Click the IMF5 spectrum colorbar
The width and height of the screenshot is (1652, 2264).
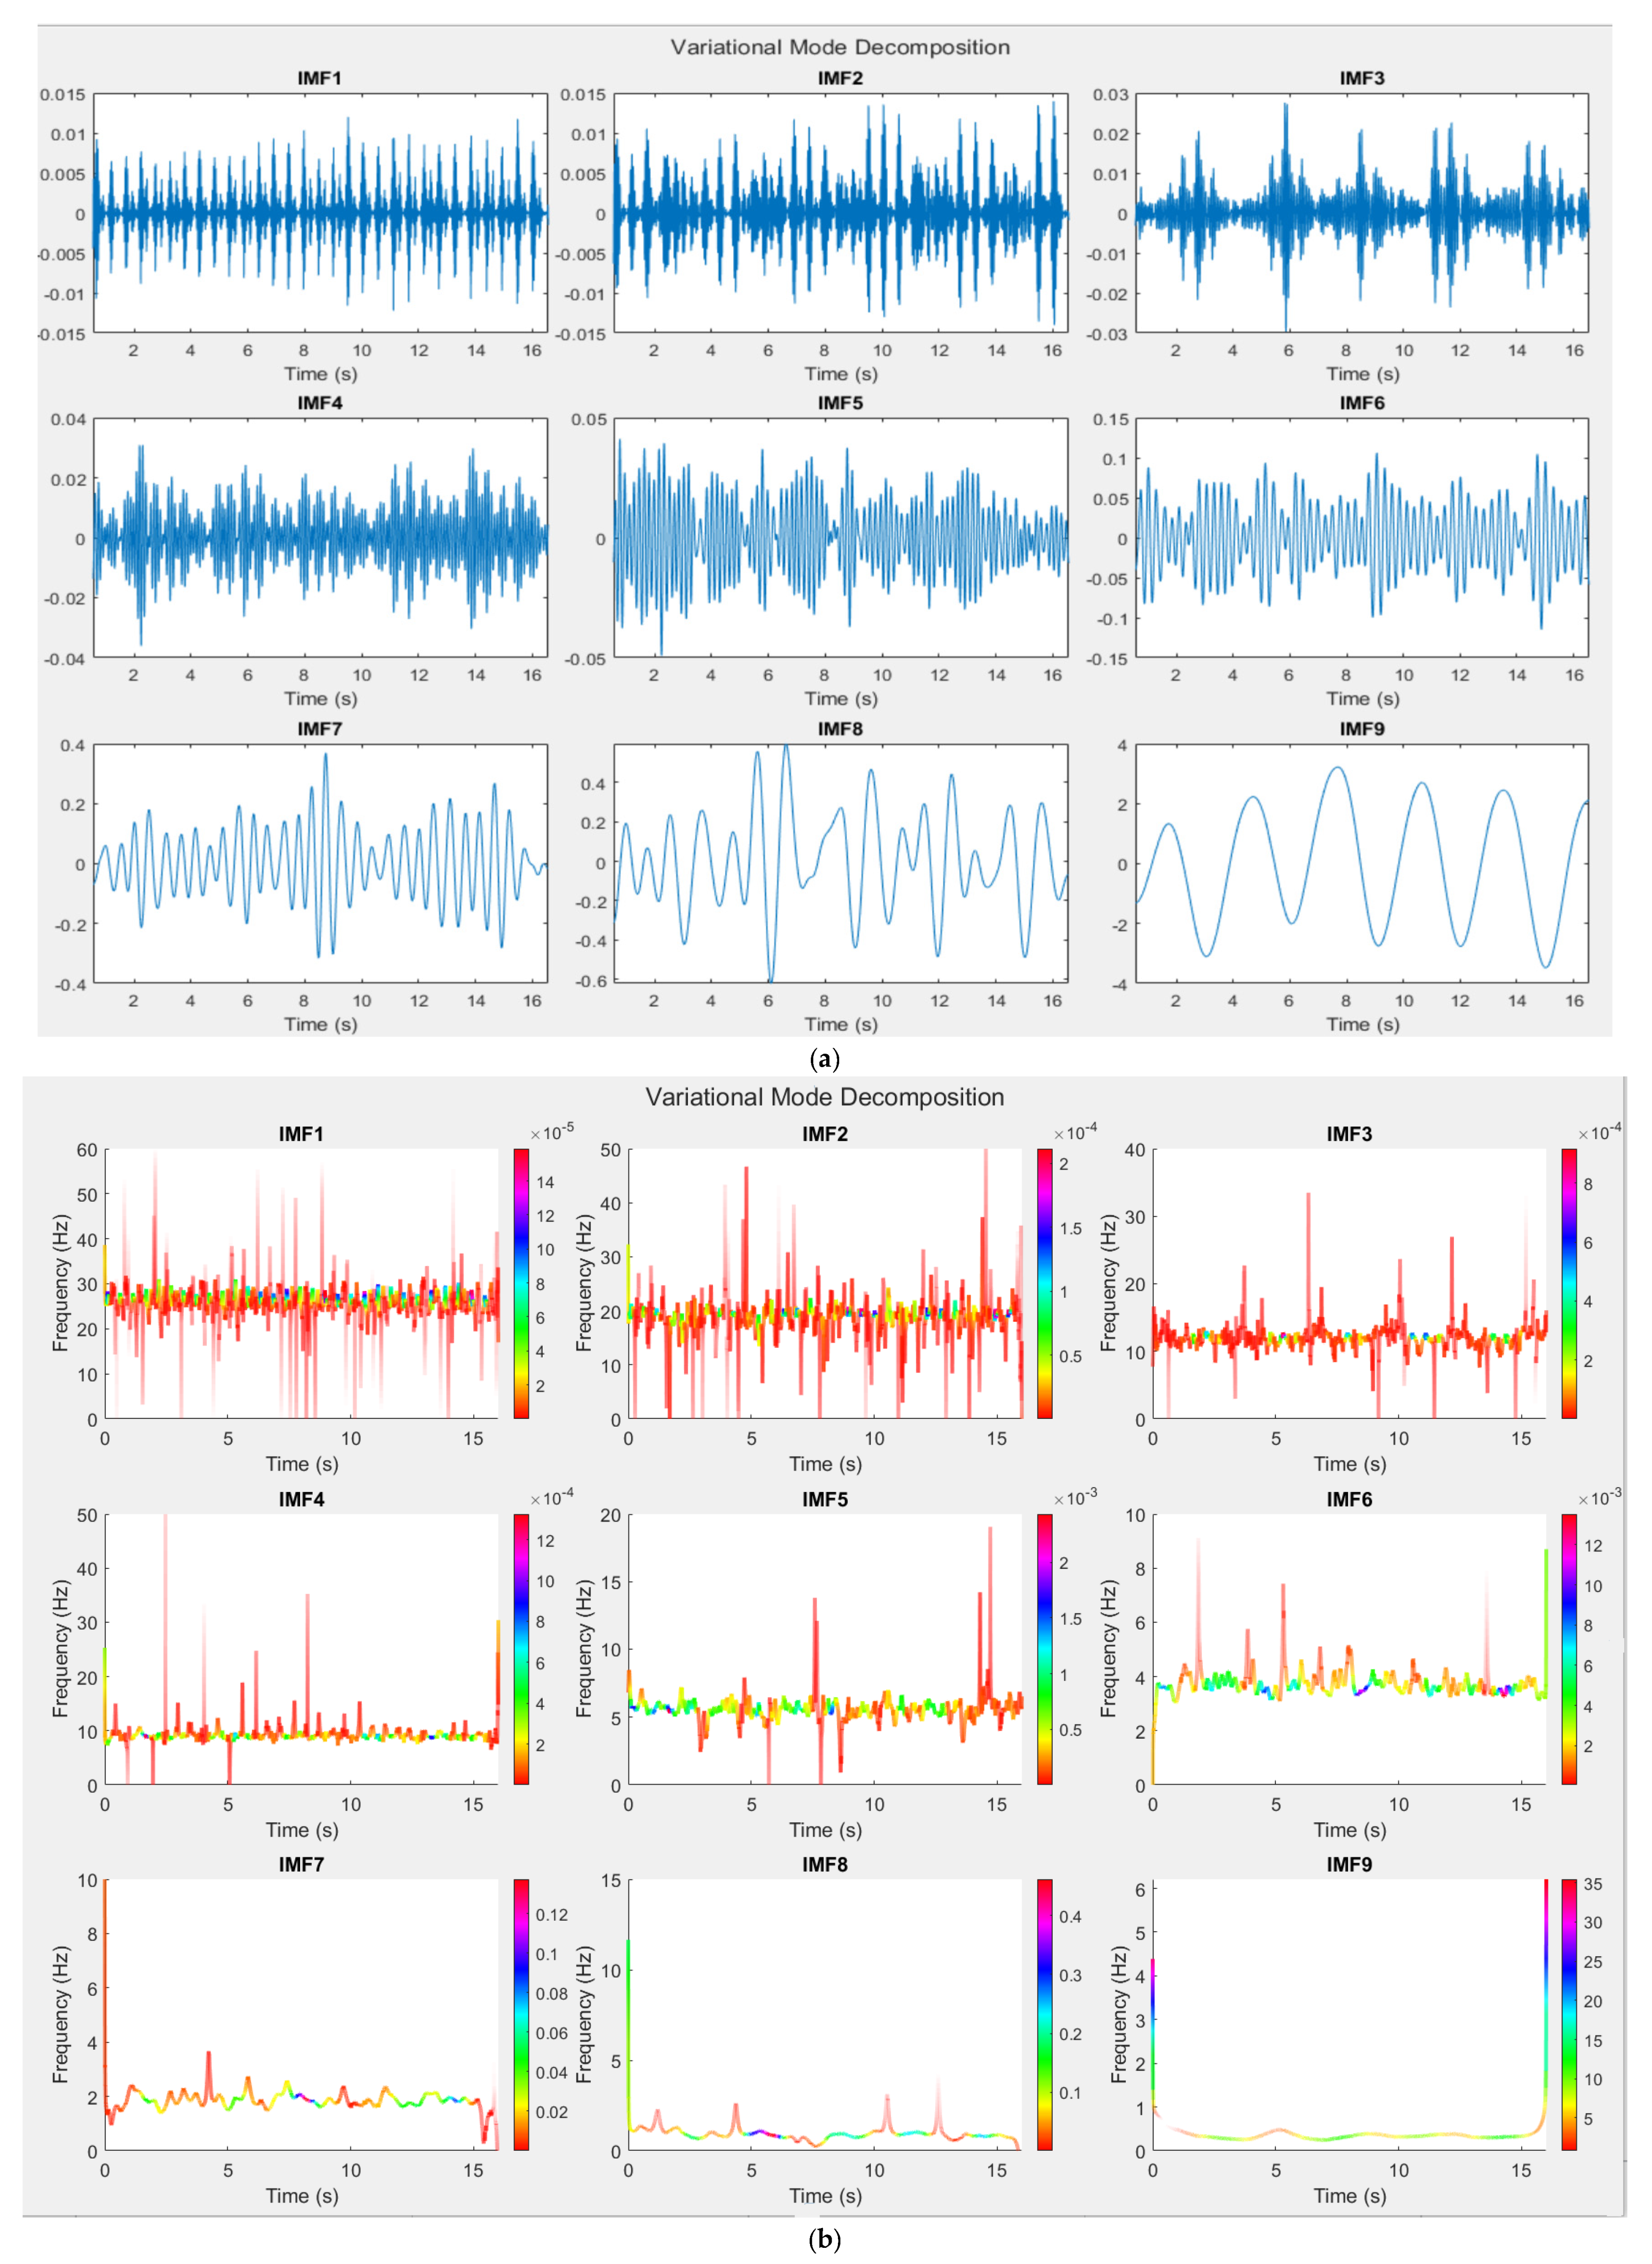(1044, 1649)
